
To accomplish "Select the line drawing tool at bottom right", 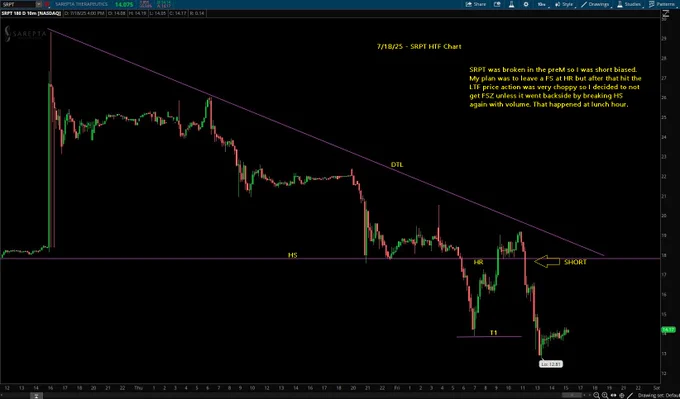I will tap(630, 396).
